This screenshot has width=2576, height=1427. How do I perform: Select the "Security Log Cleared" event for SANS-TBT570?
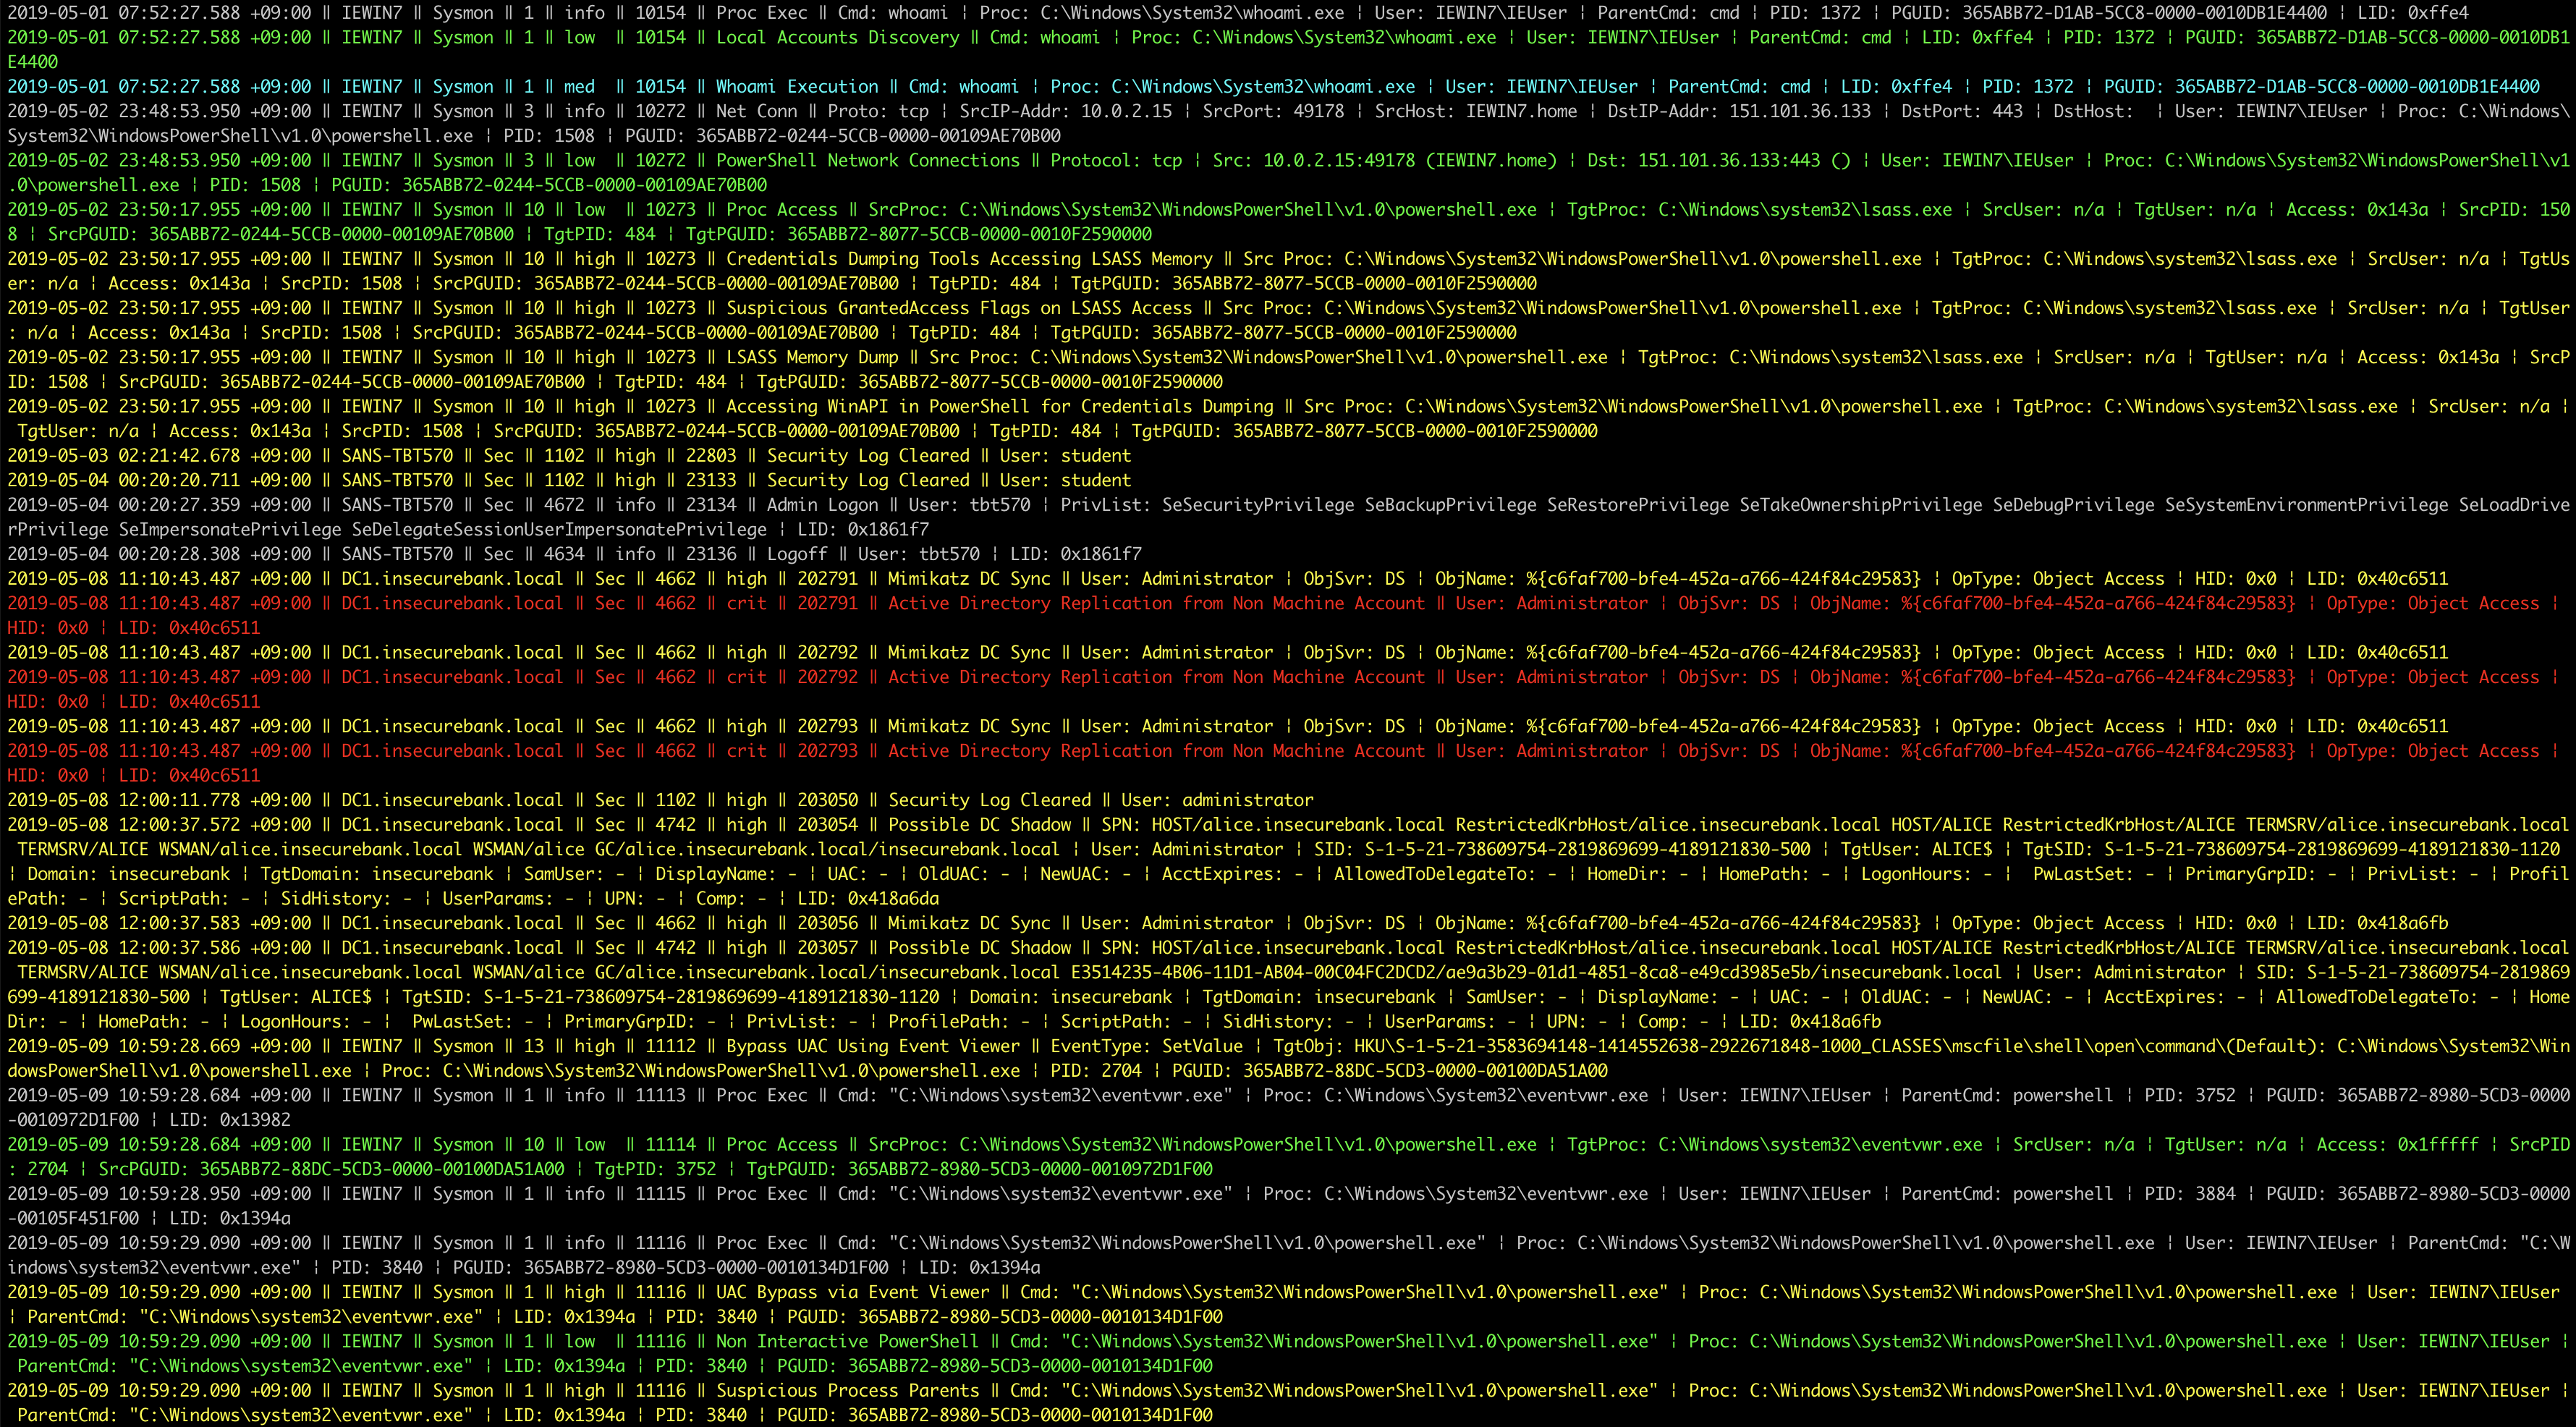(x=860, y=455)
